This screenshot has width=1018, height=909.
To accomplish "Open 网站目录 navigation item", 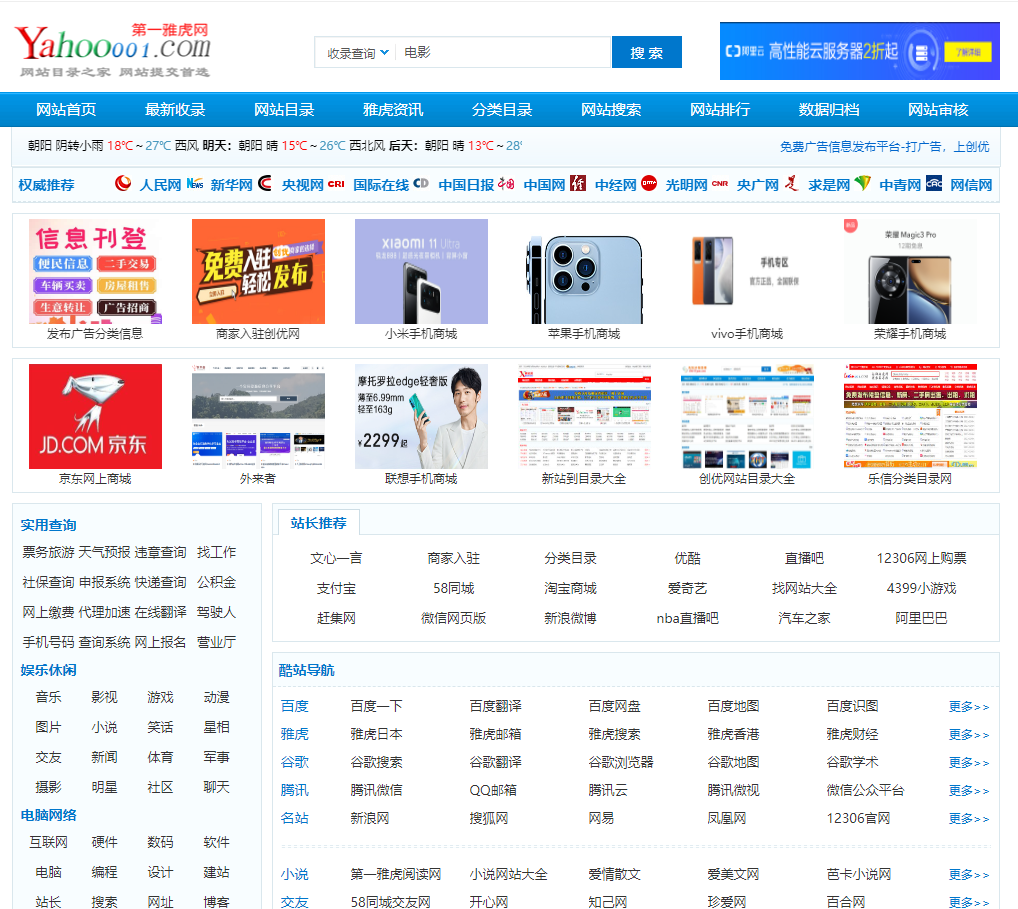I will pos(284,110).
